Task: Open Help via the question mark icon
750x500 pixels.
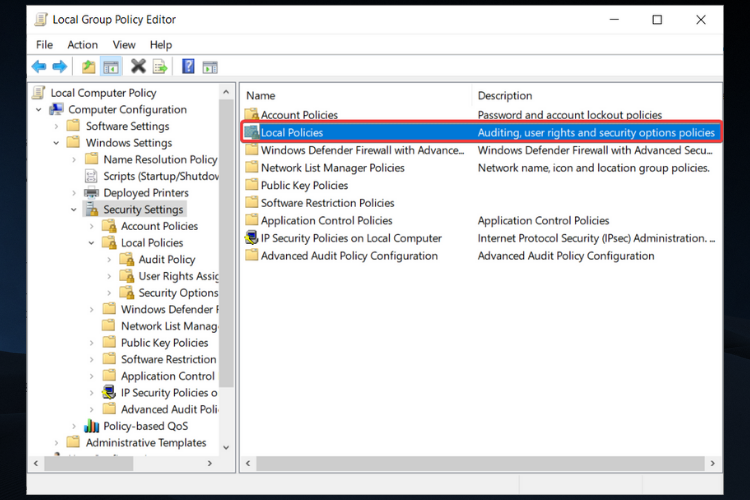Action: (x=188, y=66)
